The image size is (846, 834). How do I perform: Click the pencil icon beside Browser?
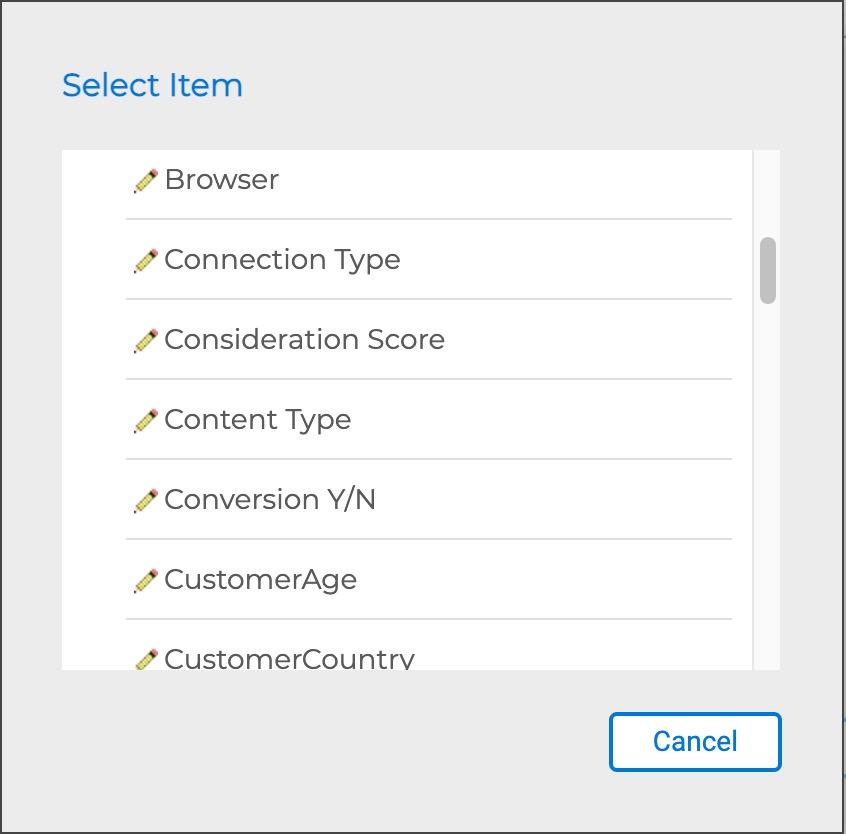click(x=145, y=181)
